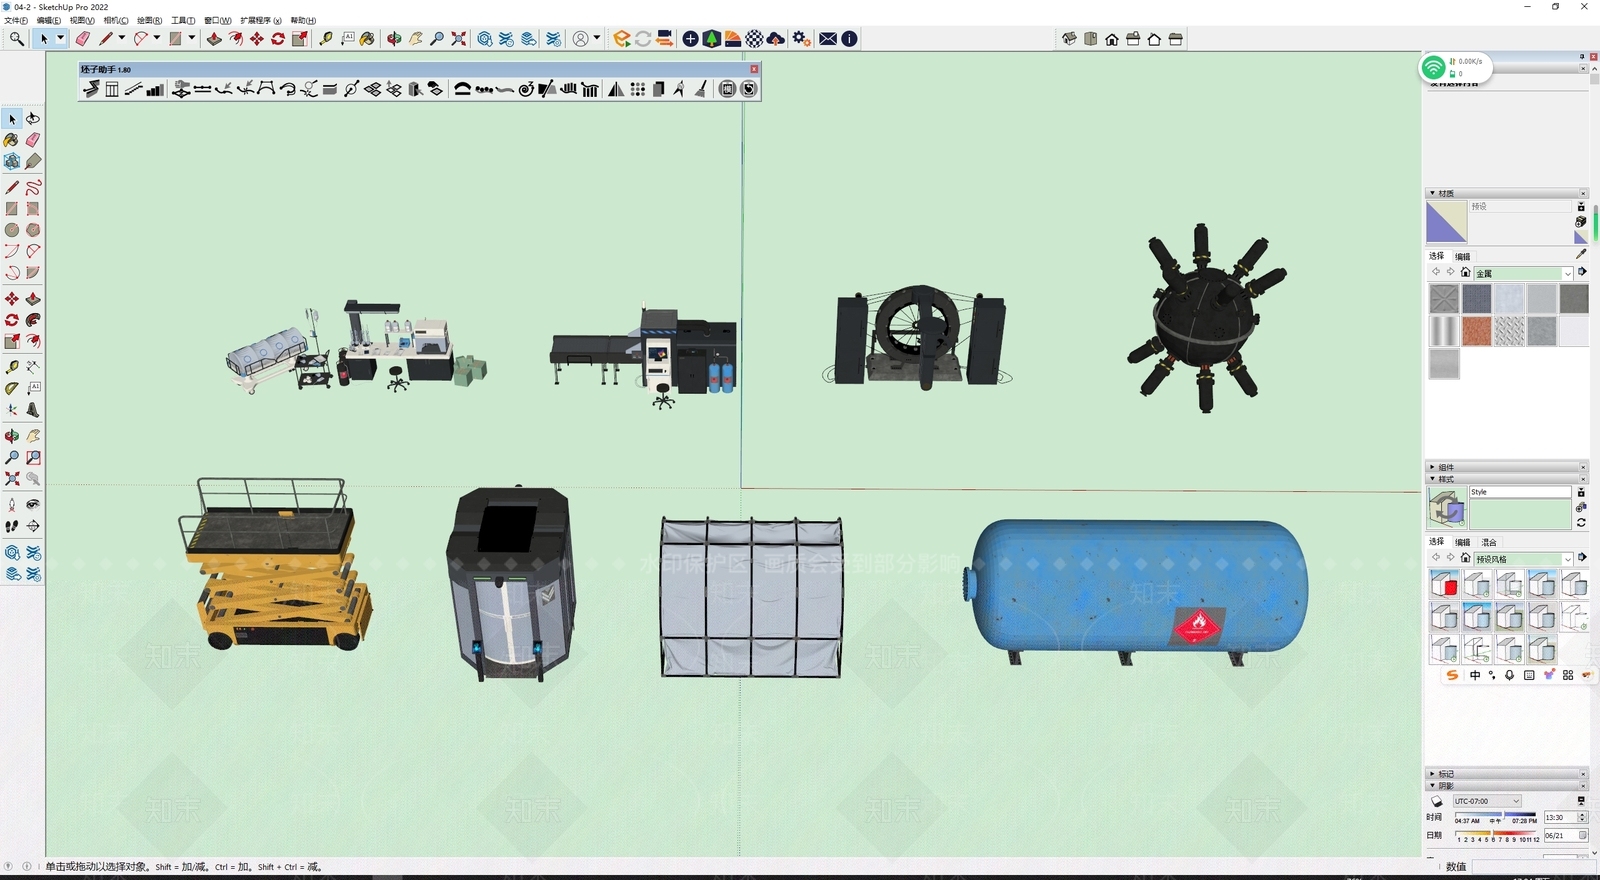
Task: Open the Arc tool dropdown arrow
Action: point(157,39)
